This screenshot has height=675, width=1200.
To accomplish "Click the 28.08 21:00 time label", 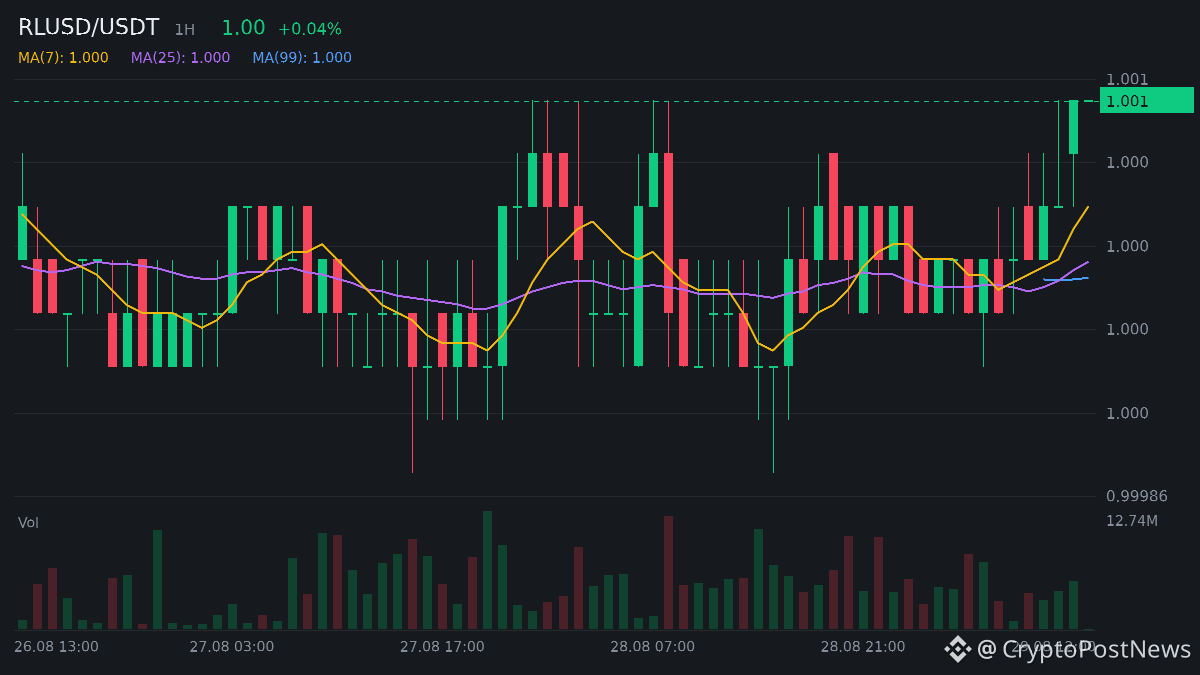I will 863,647.
